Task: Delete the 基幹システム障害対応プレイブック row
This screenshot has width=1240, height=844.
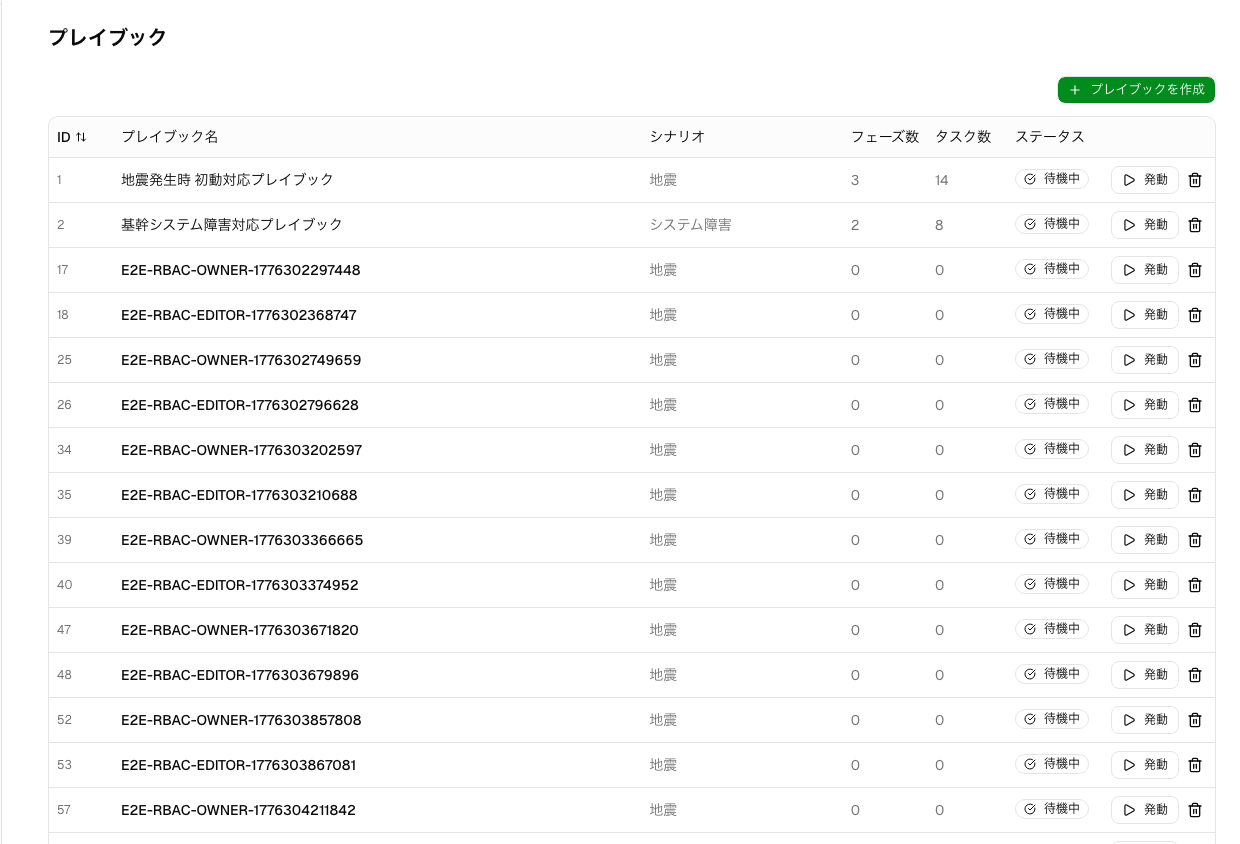Action: coord(1195,225)
